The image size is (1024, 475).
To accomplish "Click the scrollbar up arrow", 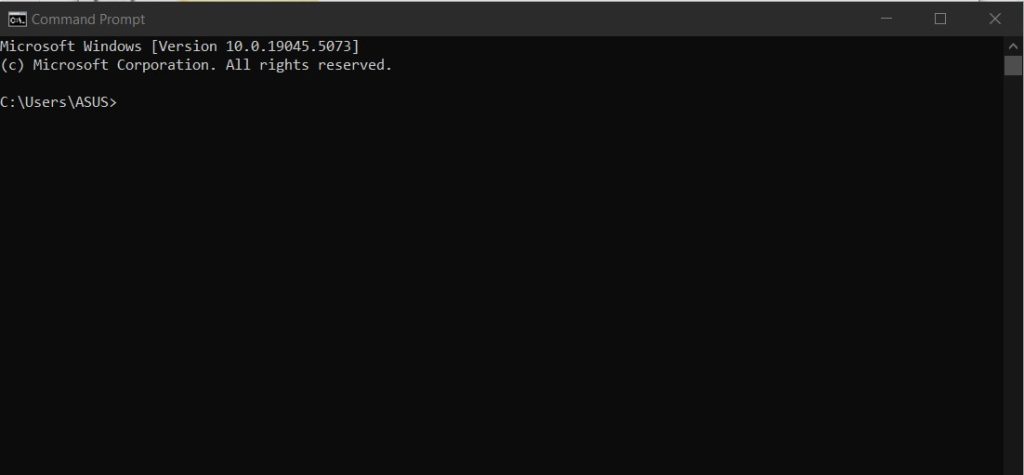I will [x=1012, y=46].
